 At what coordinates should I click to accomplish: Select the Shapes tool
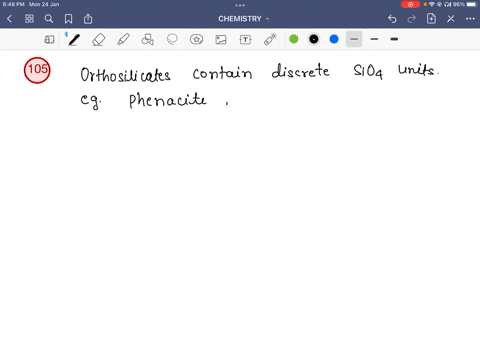148,40
